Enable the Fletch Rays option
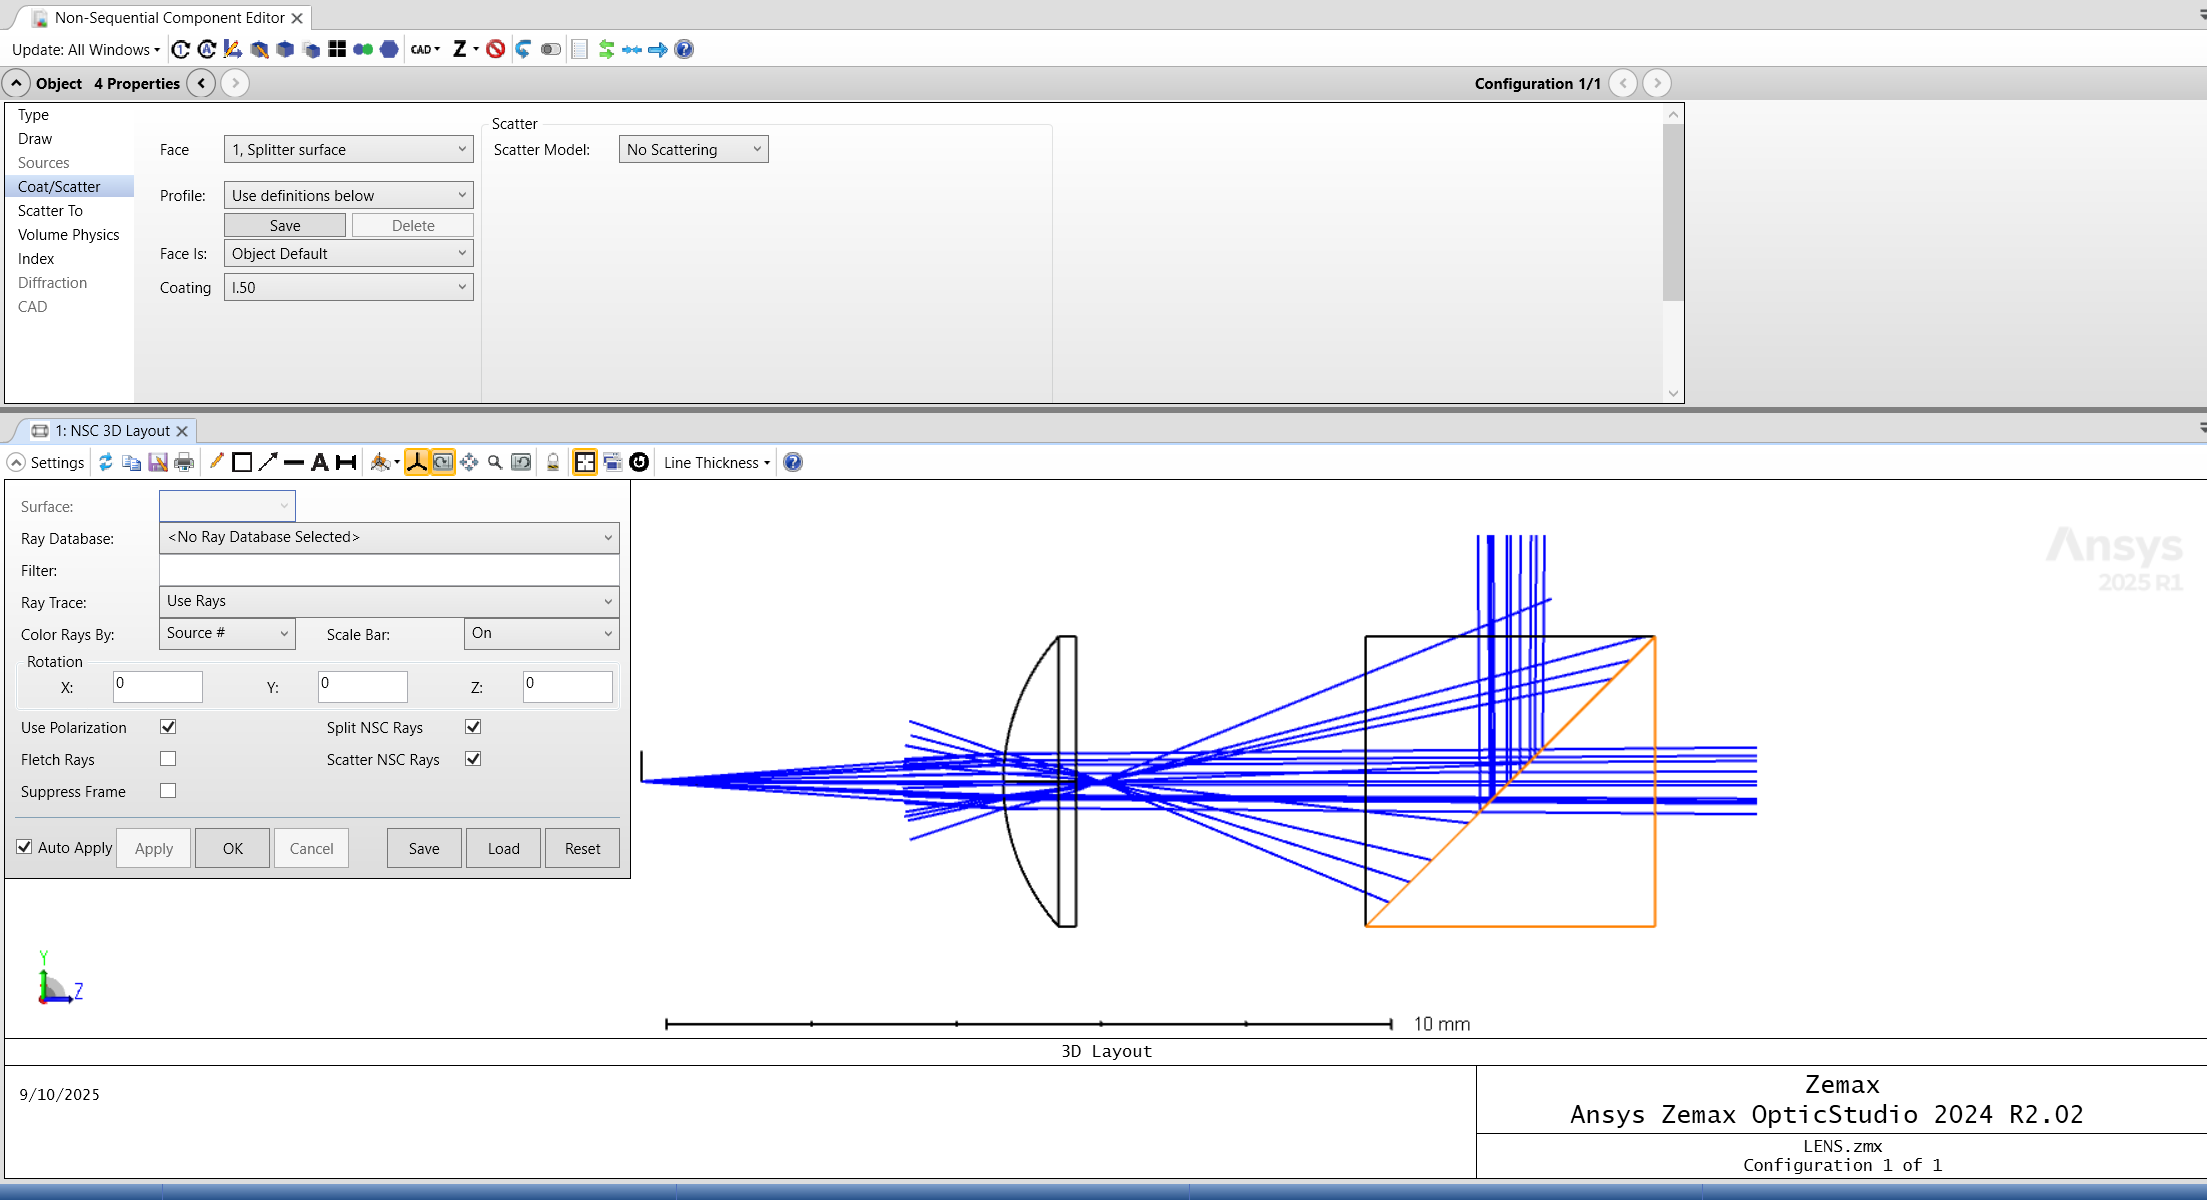The width and height of the screenshot is (2207, 1200). [167, 759]
